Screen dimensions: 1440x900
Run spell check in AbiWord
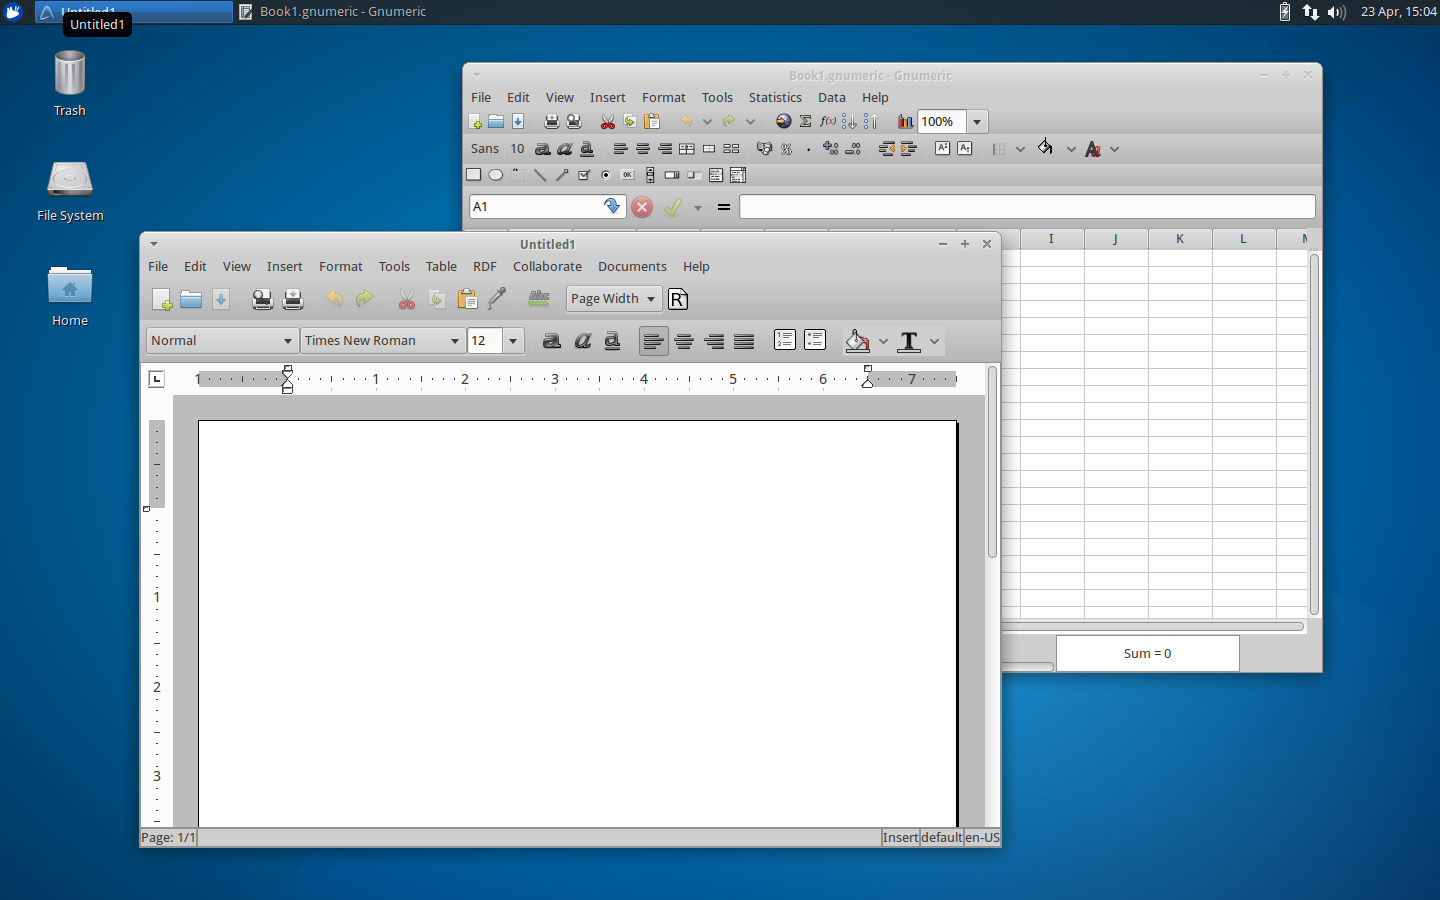point(539,298)
